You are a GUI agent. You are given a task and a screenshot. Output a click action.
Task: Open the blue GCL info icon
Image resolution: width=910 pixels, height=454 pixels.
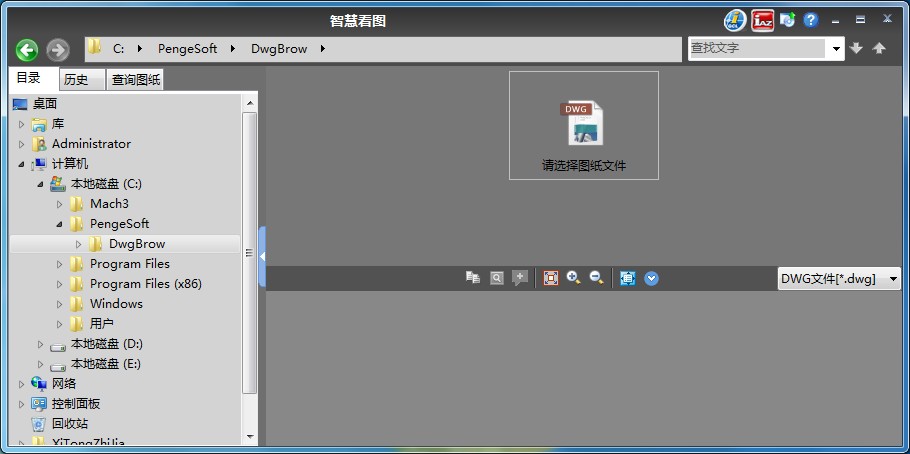(x=735, y=21)
